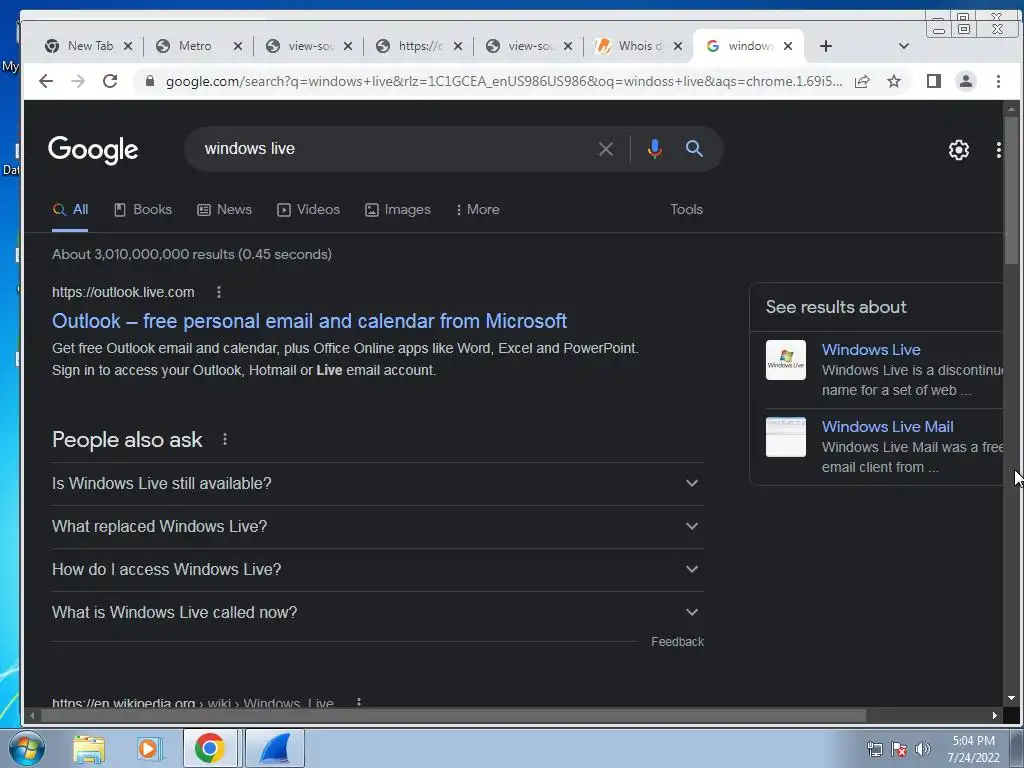Click the scrollbar down arrow
The width and height of the screenshot is (1024, 768).
pyautogui.click(x=1011, y=698)
